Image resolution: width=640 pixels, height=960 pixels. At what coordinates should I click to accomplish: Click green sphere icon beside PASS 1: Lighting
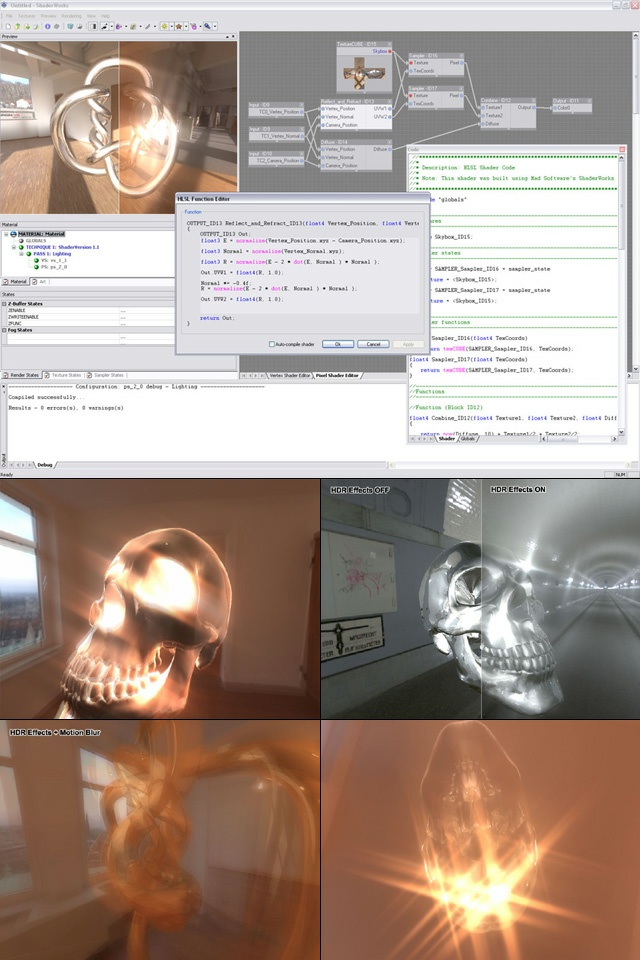pyautogui.click(x=29, y=253)
